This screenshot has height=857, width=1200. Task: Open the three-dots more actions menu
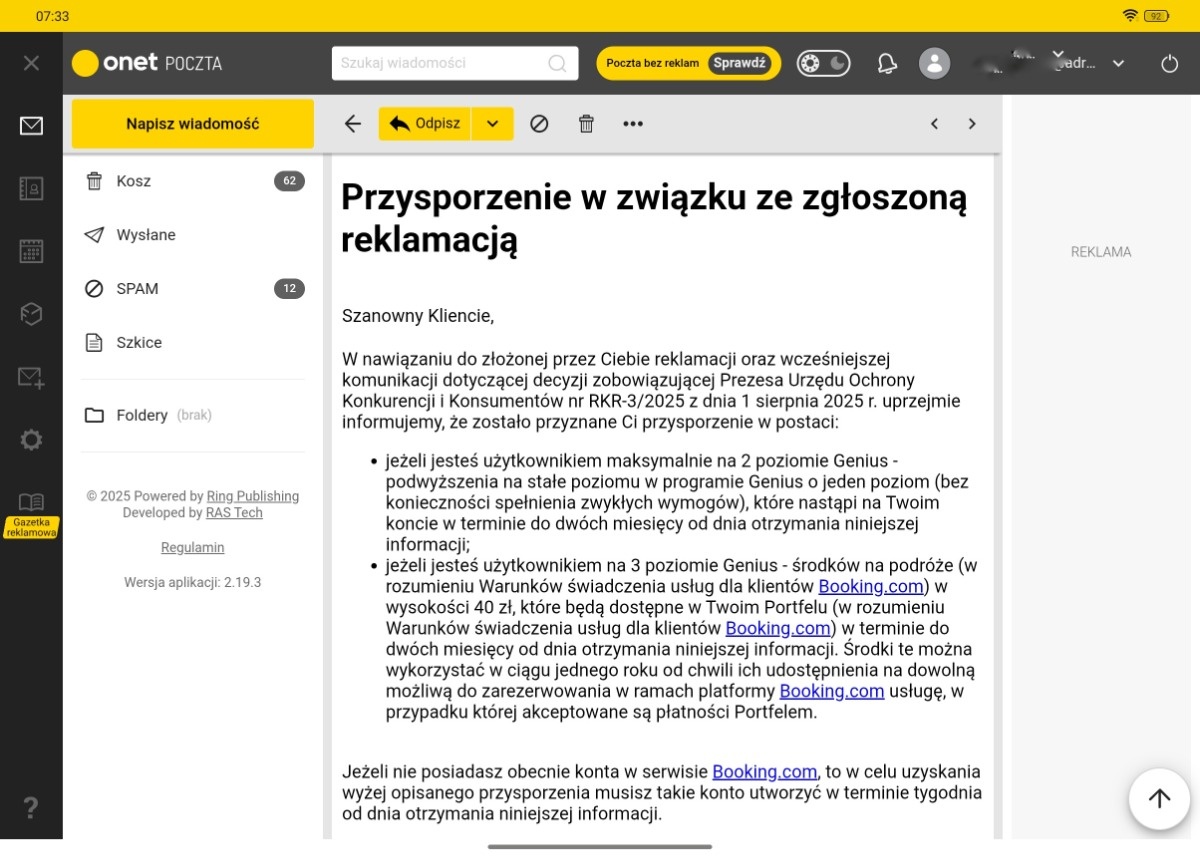tap(633, 124)
